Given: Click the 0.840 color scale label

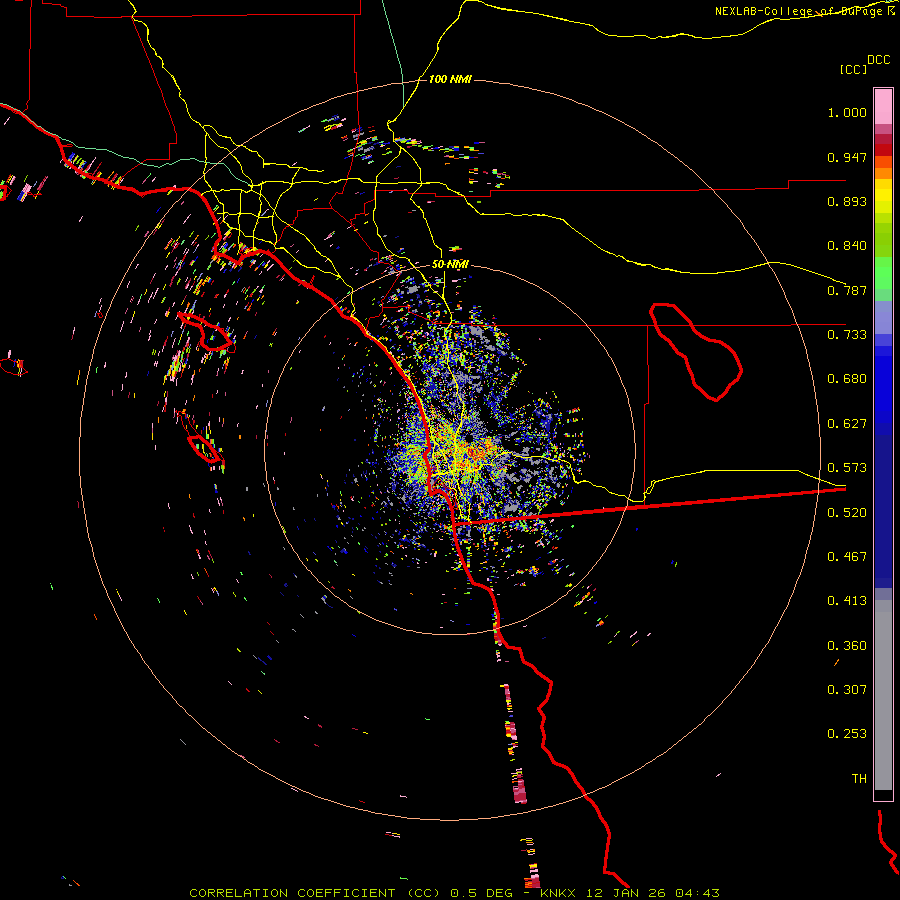Looking at the screenshot, I should [x=847, y=246].
